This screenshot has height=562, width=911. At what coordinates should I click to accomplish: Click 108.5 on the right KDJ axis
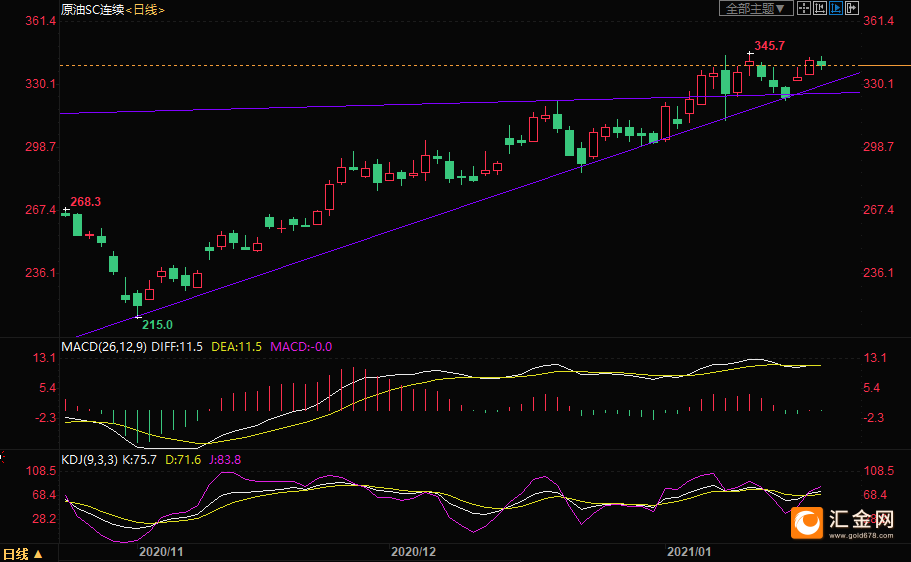tap(878, 471)
